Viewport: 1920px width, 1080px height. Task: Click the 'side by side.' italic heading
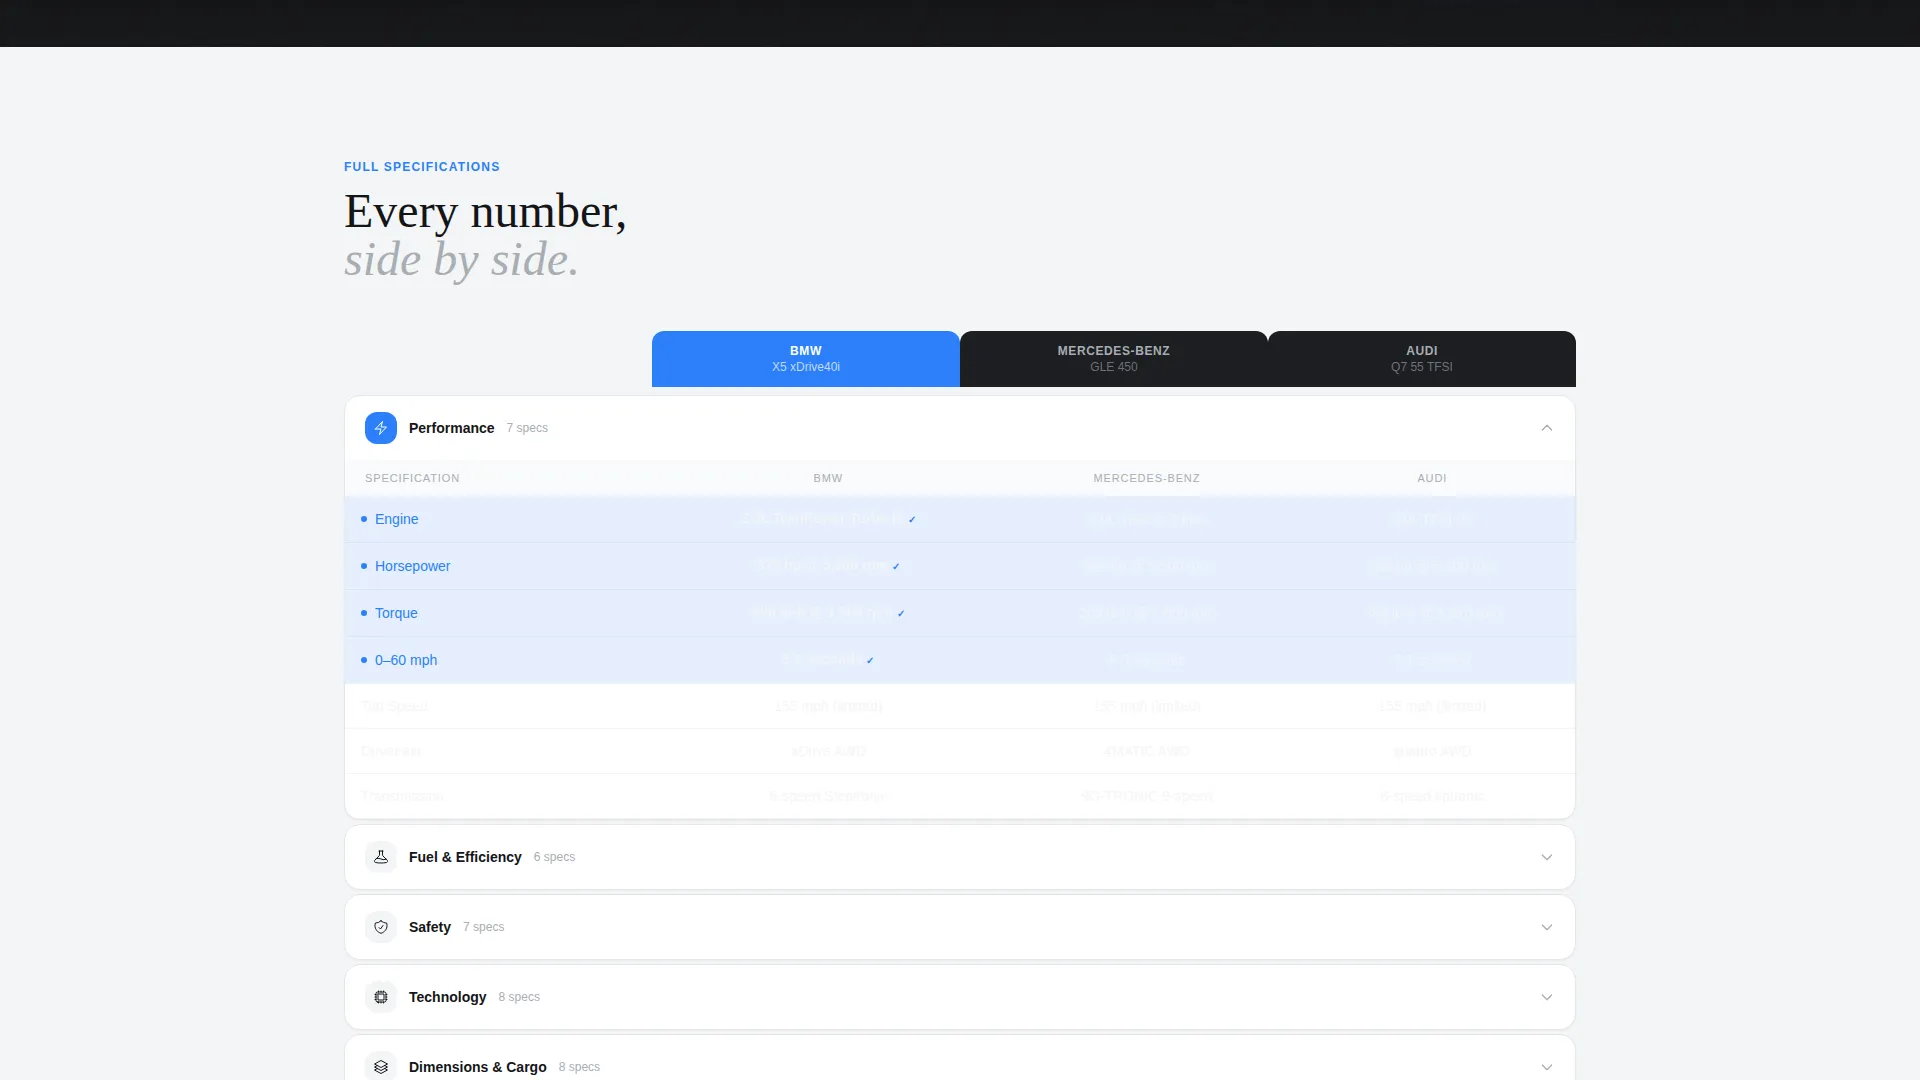461,260
